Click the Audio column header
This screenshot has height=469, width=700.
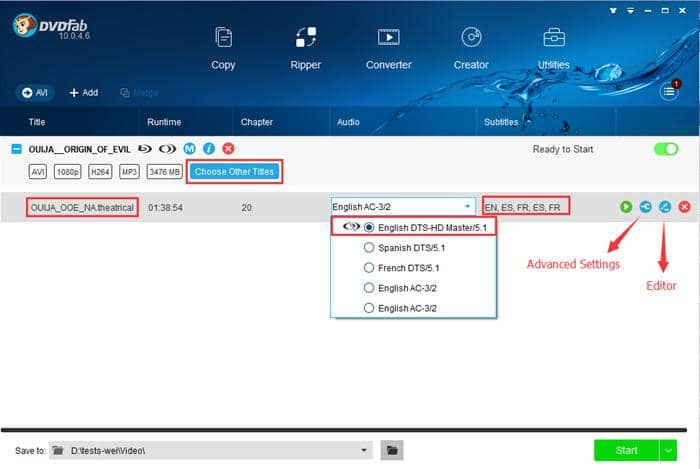point(348,122)
